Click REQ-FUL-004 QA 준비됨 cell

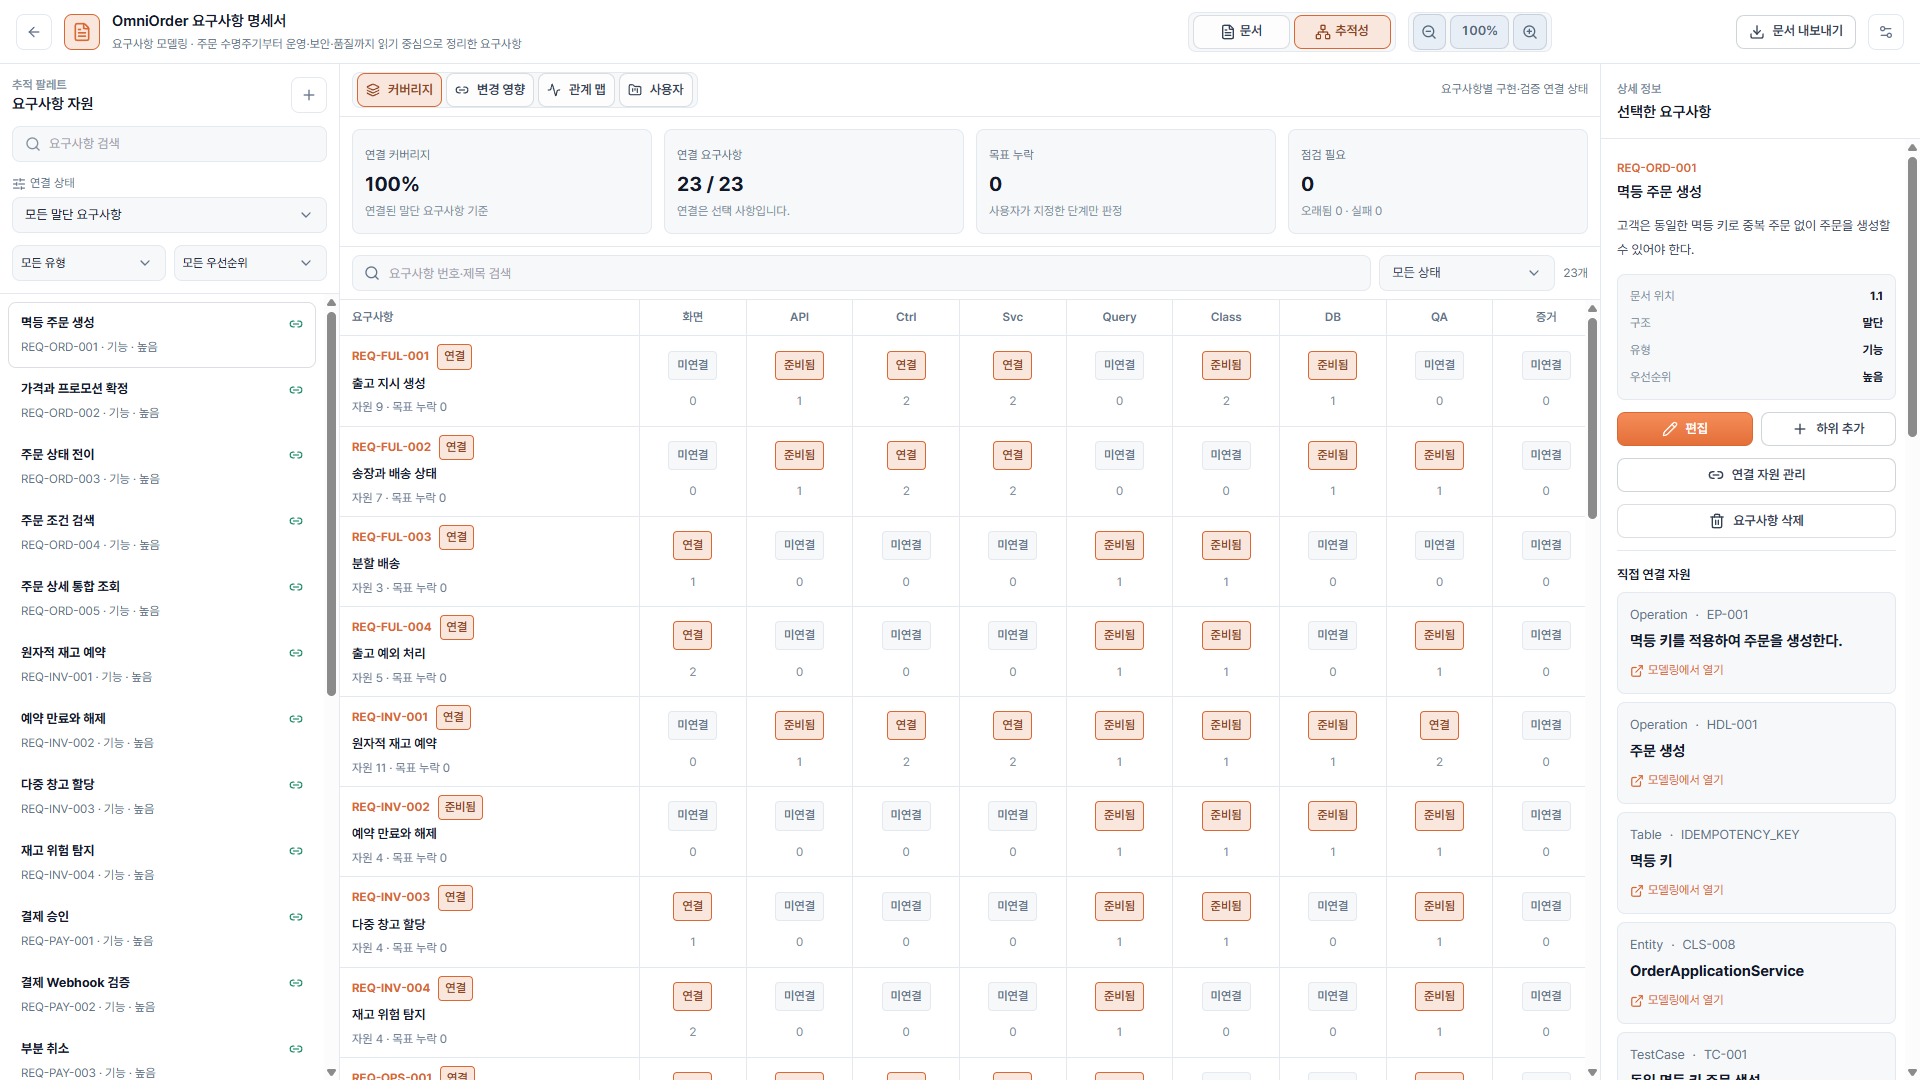(x=1439, y=636)
